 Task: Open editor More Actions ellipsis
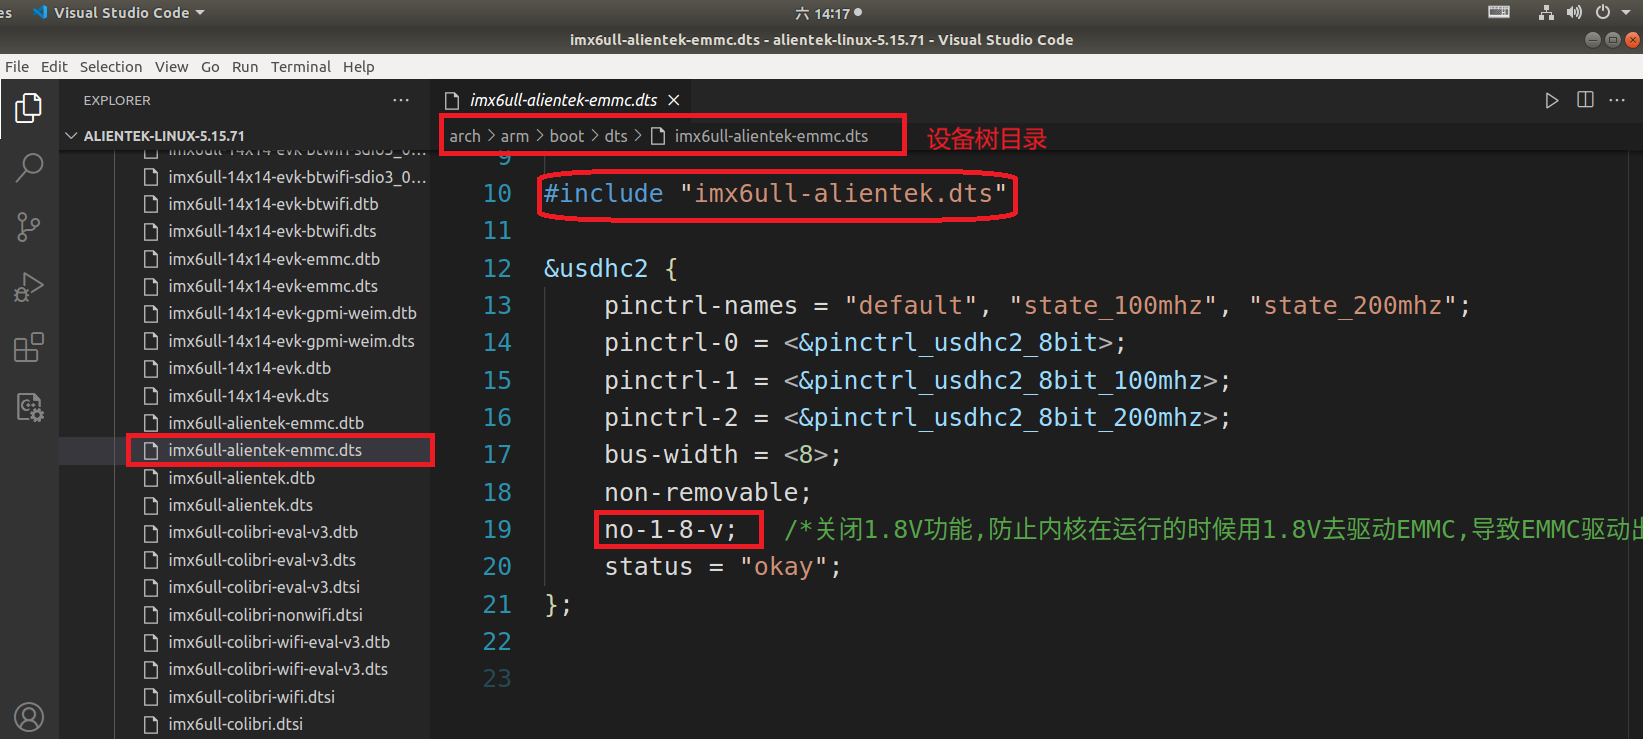click(x=1617, y=100)
